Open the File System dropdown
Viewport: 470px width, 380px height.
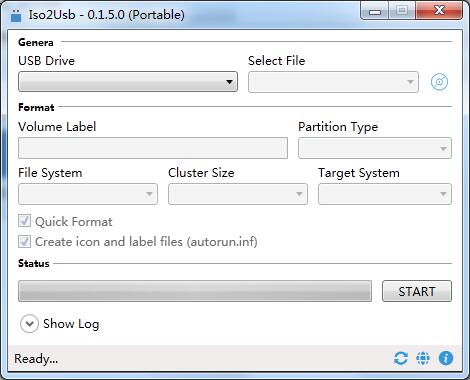pos(88,194)
